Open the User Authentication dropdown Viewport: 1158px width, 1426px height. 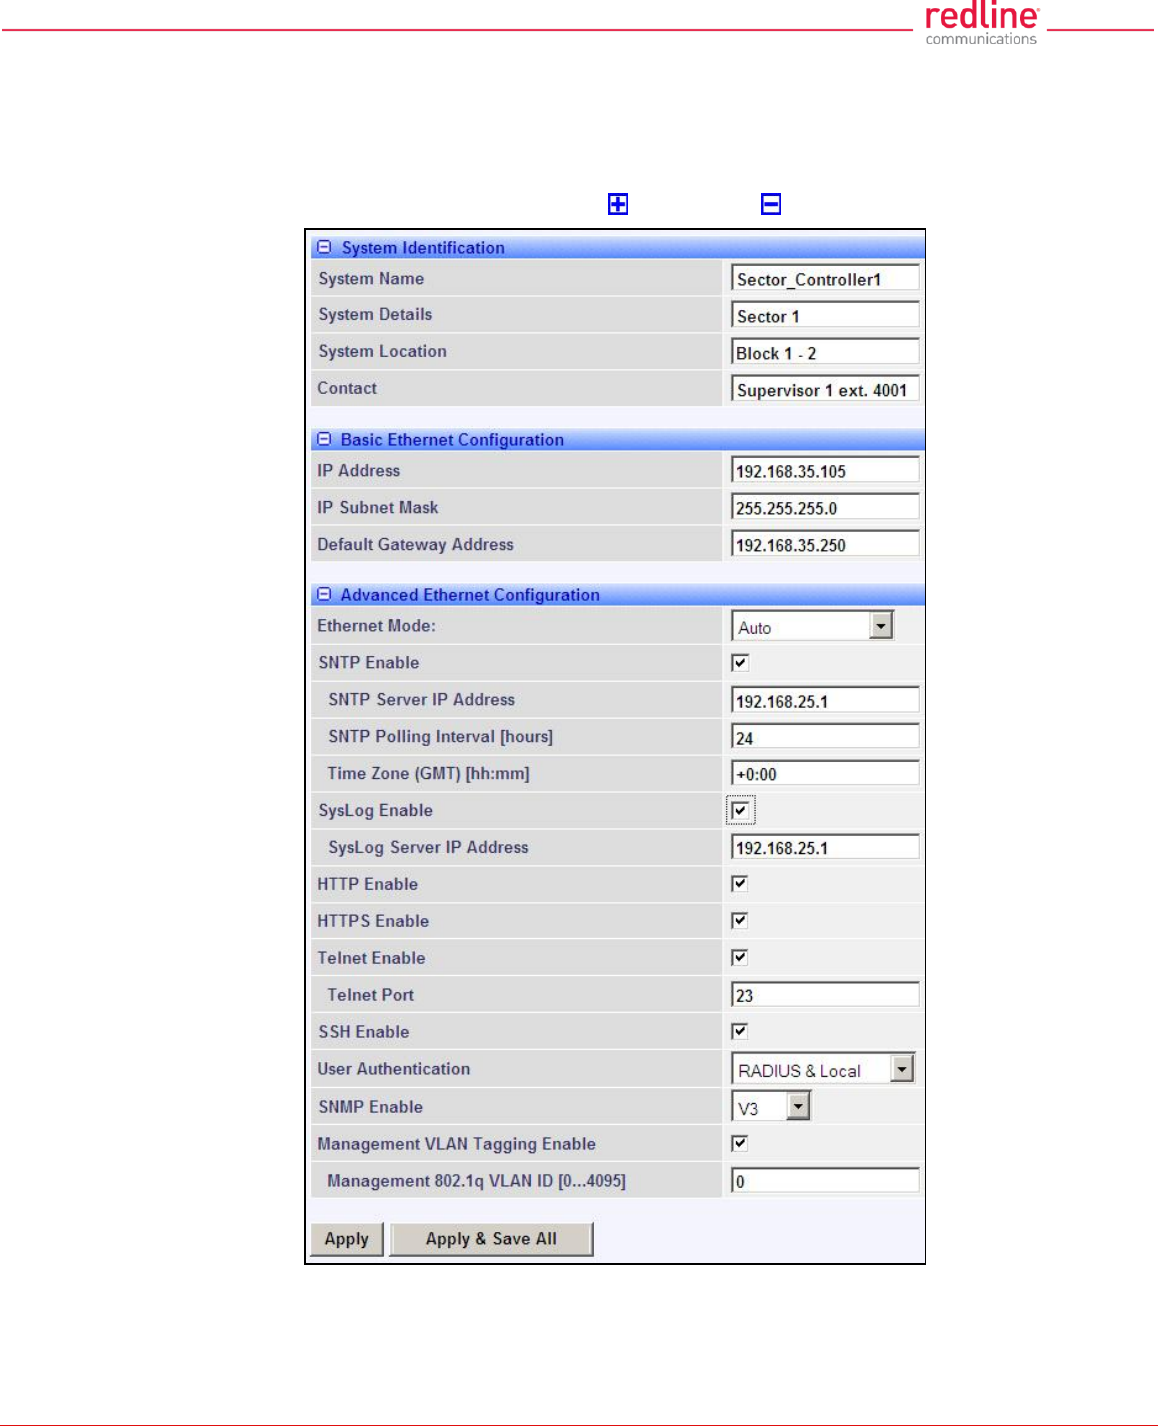[902, 1069]
